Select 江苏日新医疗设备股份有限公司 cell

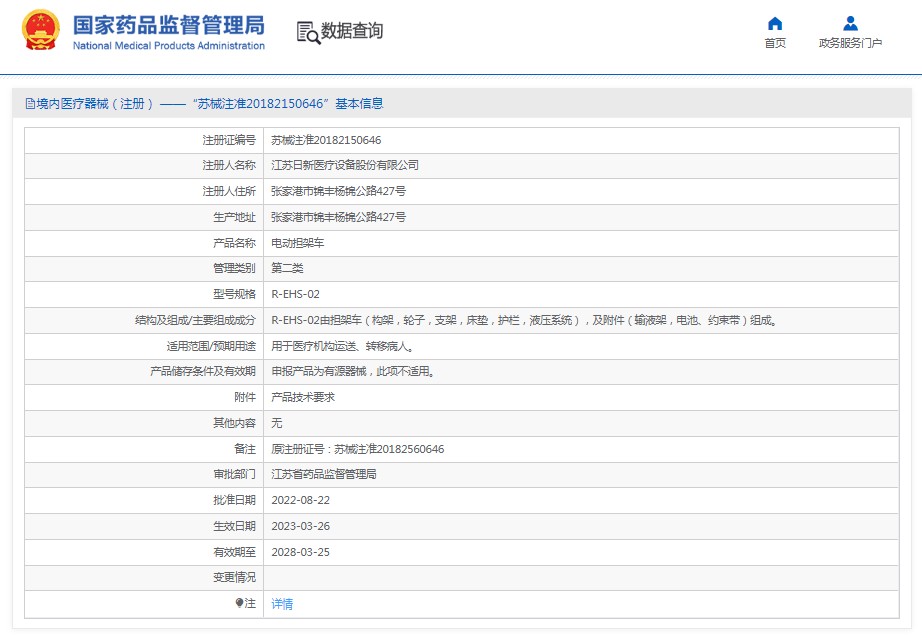(x=345, y=165)
